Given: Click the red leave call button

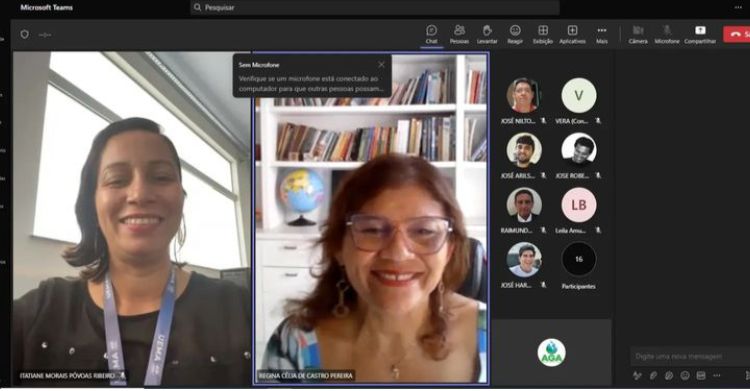Looking at the screenshot, I should click(737, 34).
